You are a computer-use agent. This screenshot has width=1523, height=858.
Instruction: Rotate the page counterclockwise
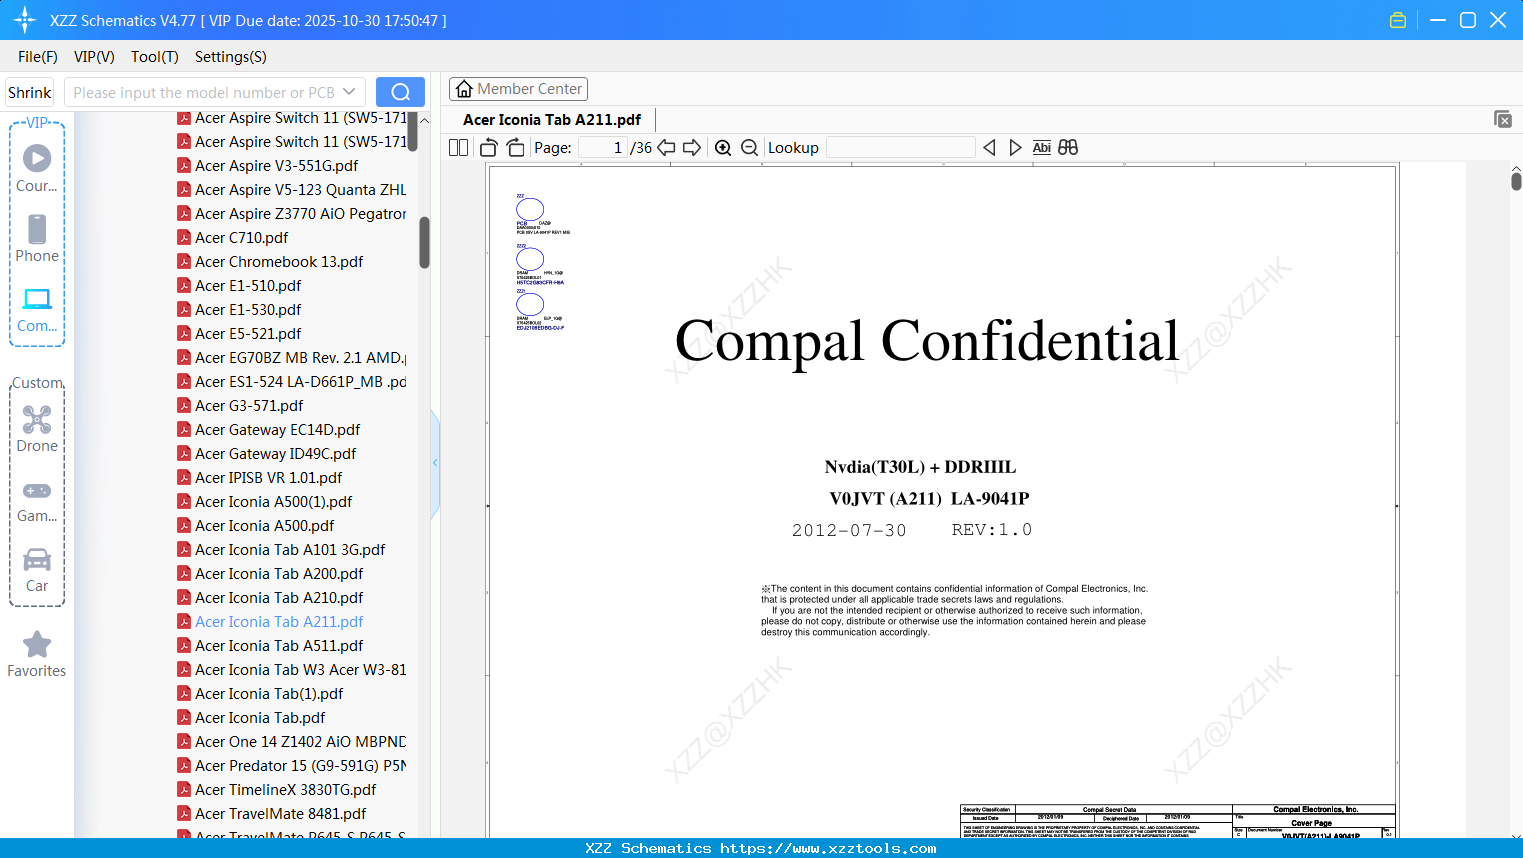click(489, 148)
